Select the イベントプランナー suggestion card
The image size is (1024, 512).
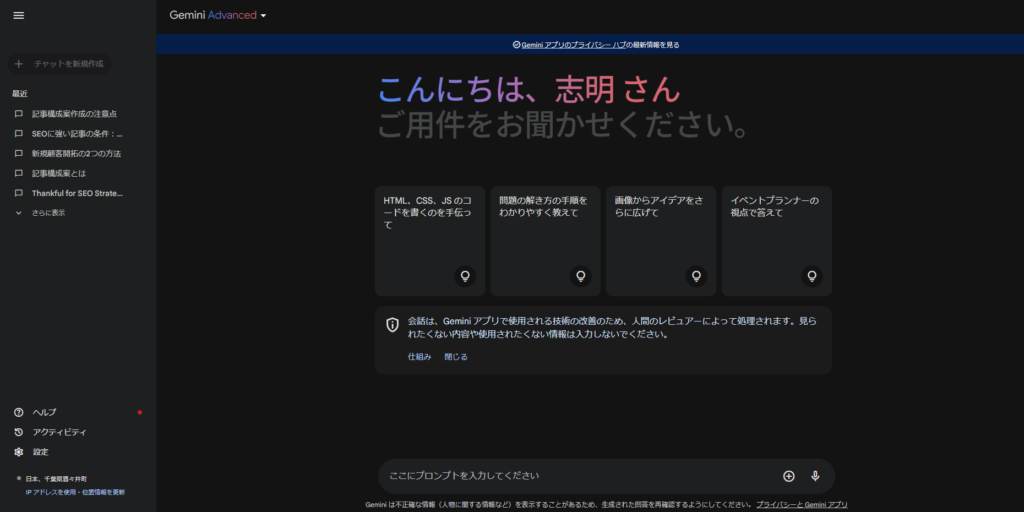pyautogui.click(x=776, y=241)
